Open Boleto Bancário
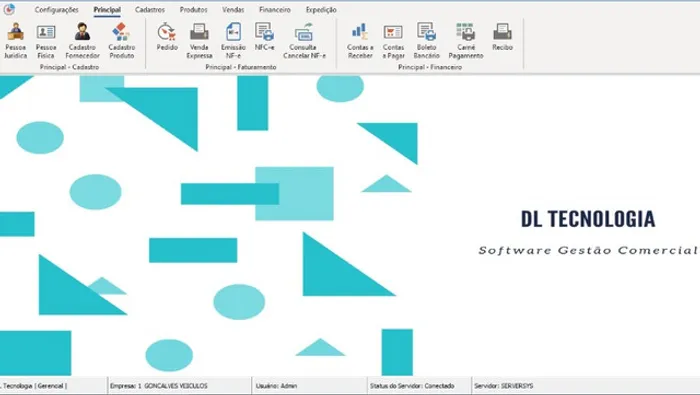The height and width of the screenshot is (395, 700). pos(426,41)
